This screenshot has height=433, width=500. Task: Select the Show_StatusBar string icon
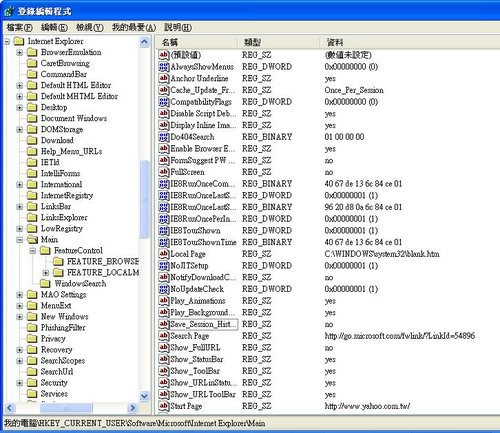[164, 359]
